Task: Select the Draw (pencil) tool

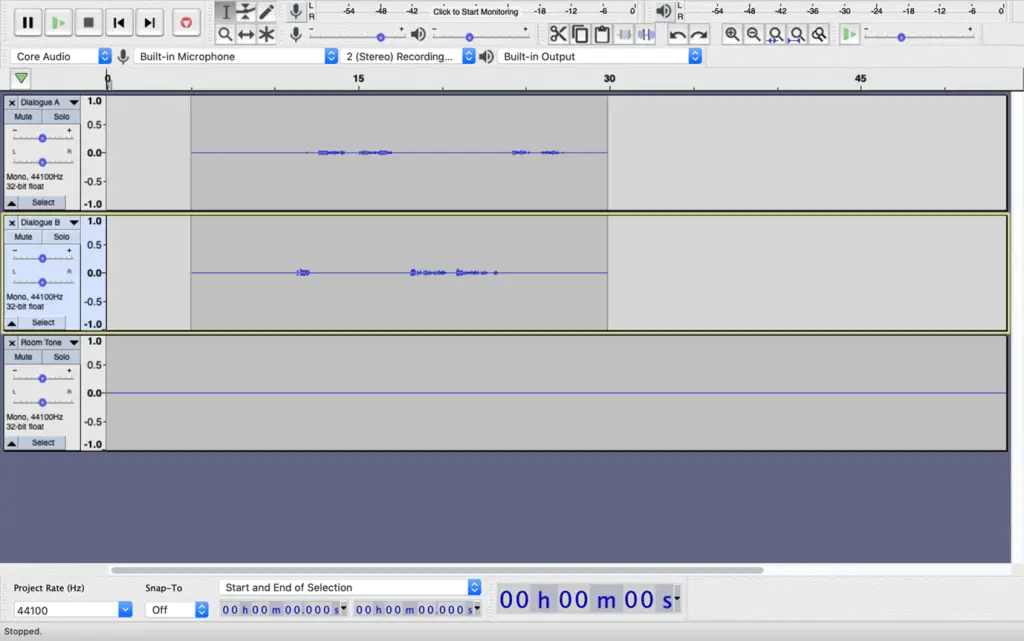Action: pos(266,12)
